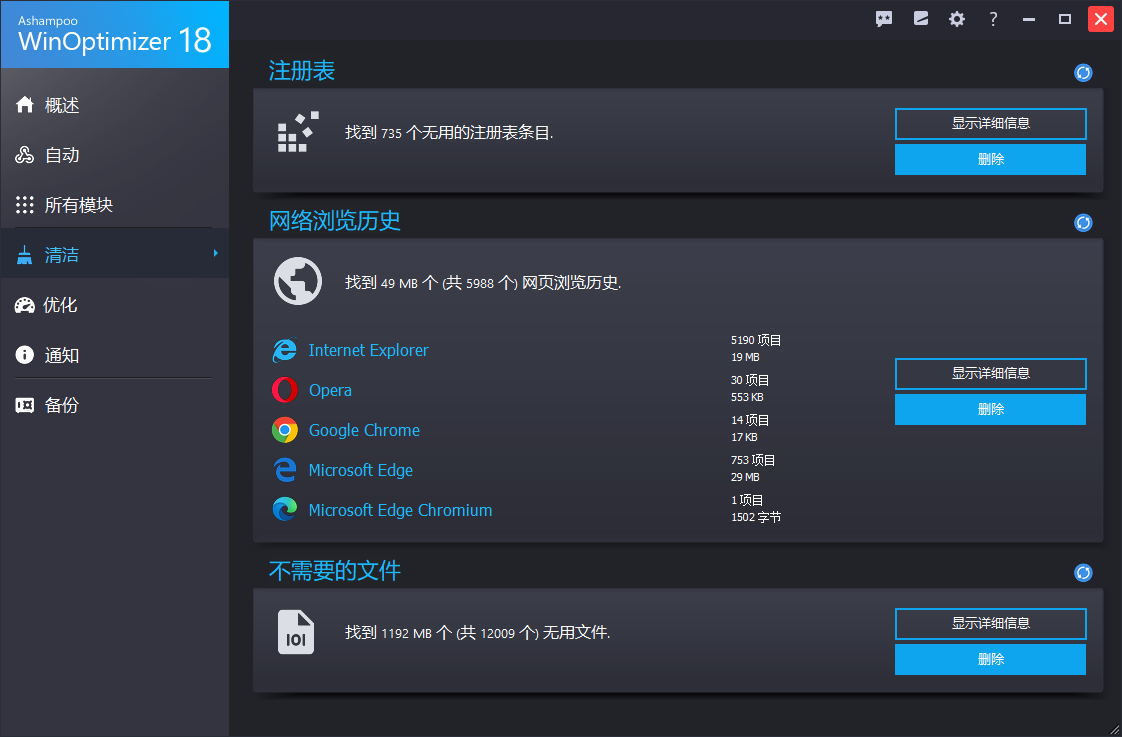This screenshot has width=1122, height=737.
Task: Show details for 注册表 results
Action: tap(990, 124)
